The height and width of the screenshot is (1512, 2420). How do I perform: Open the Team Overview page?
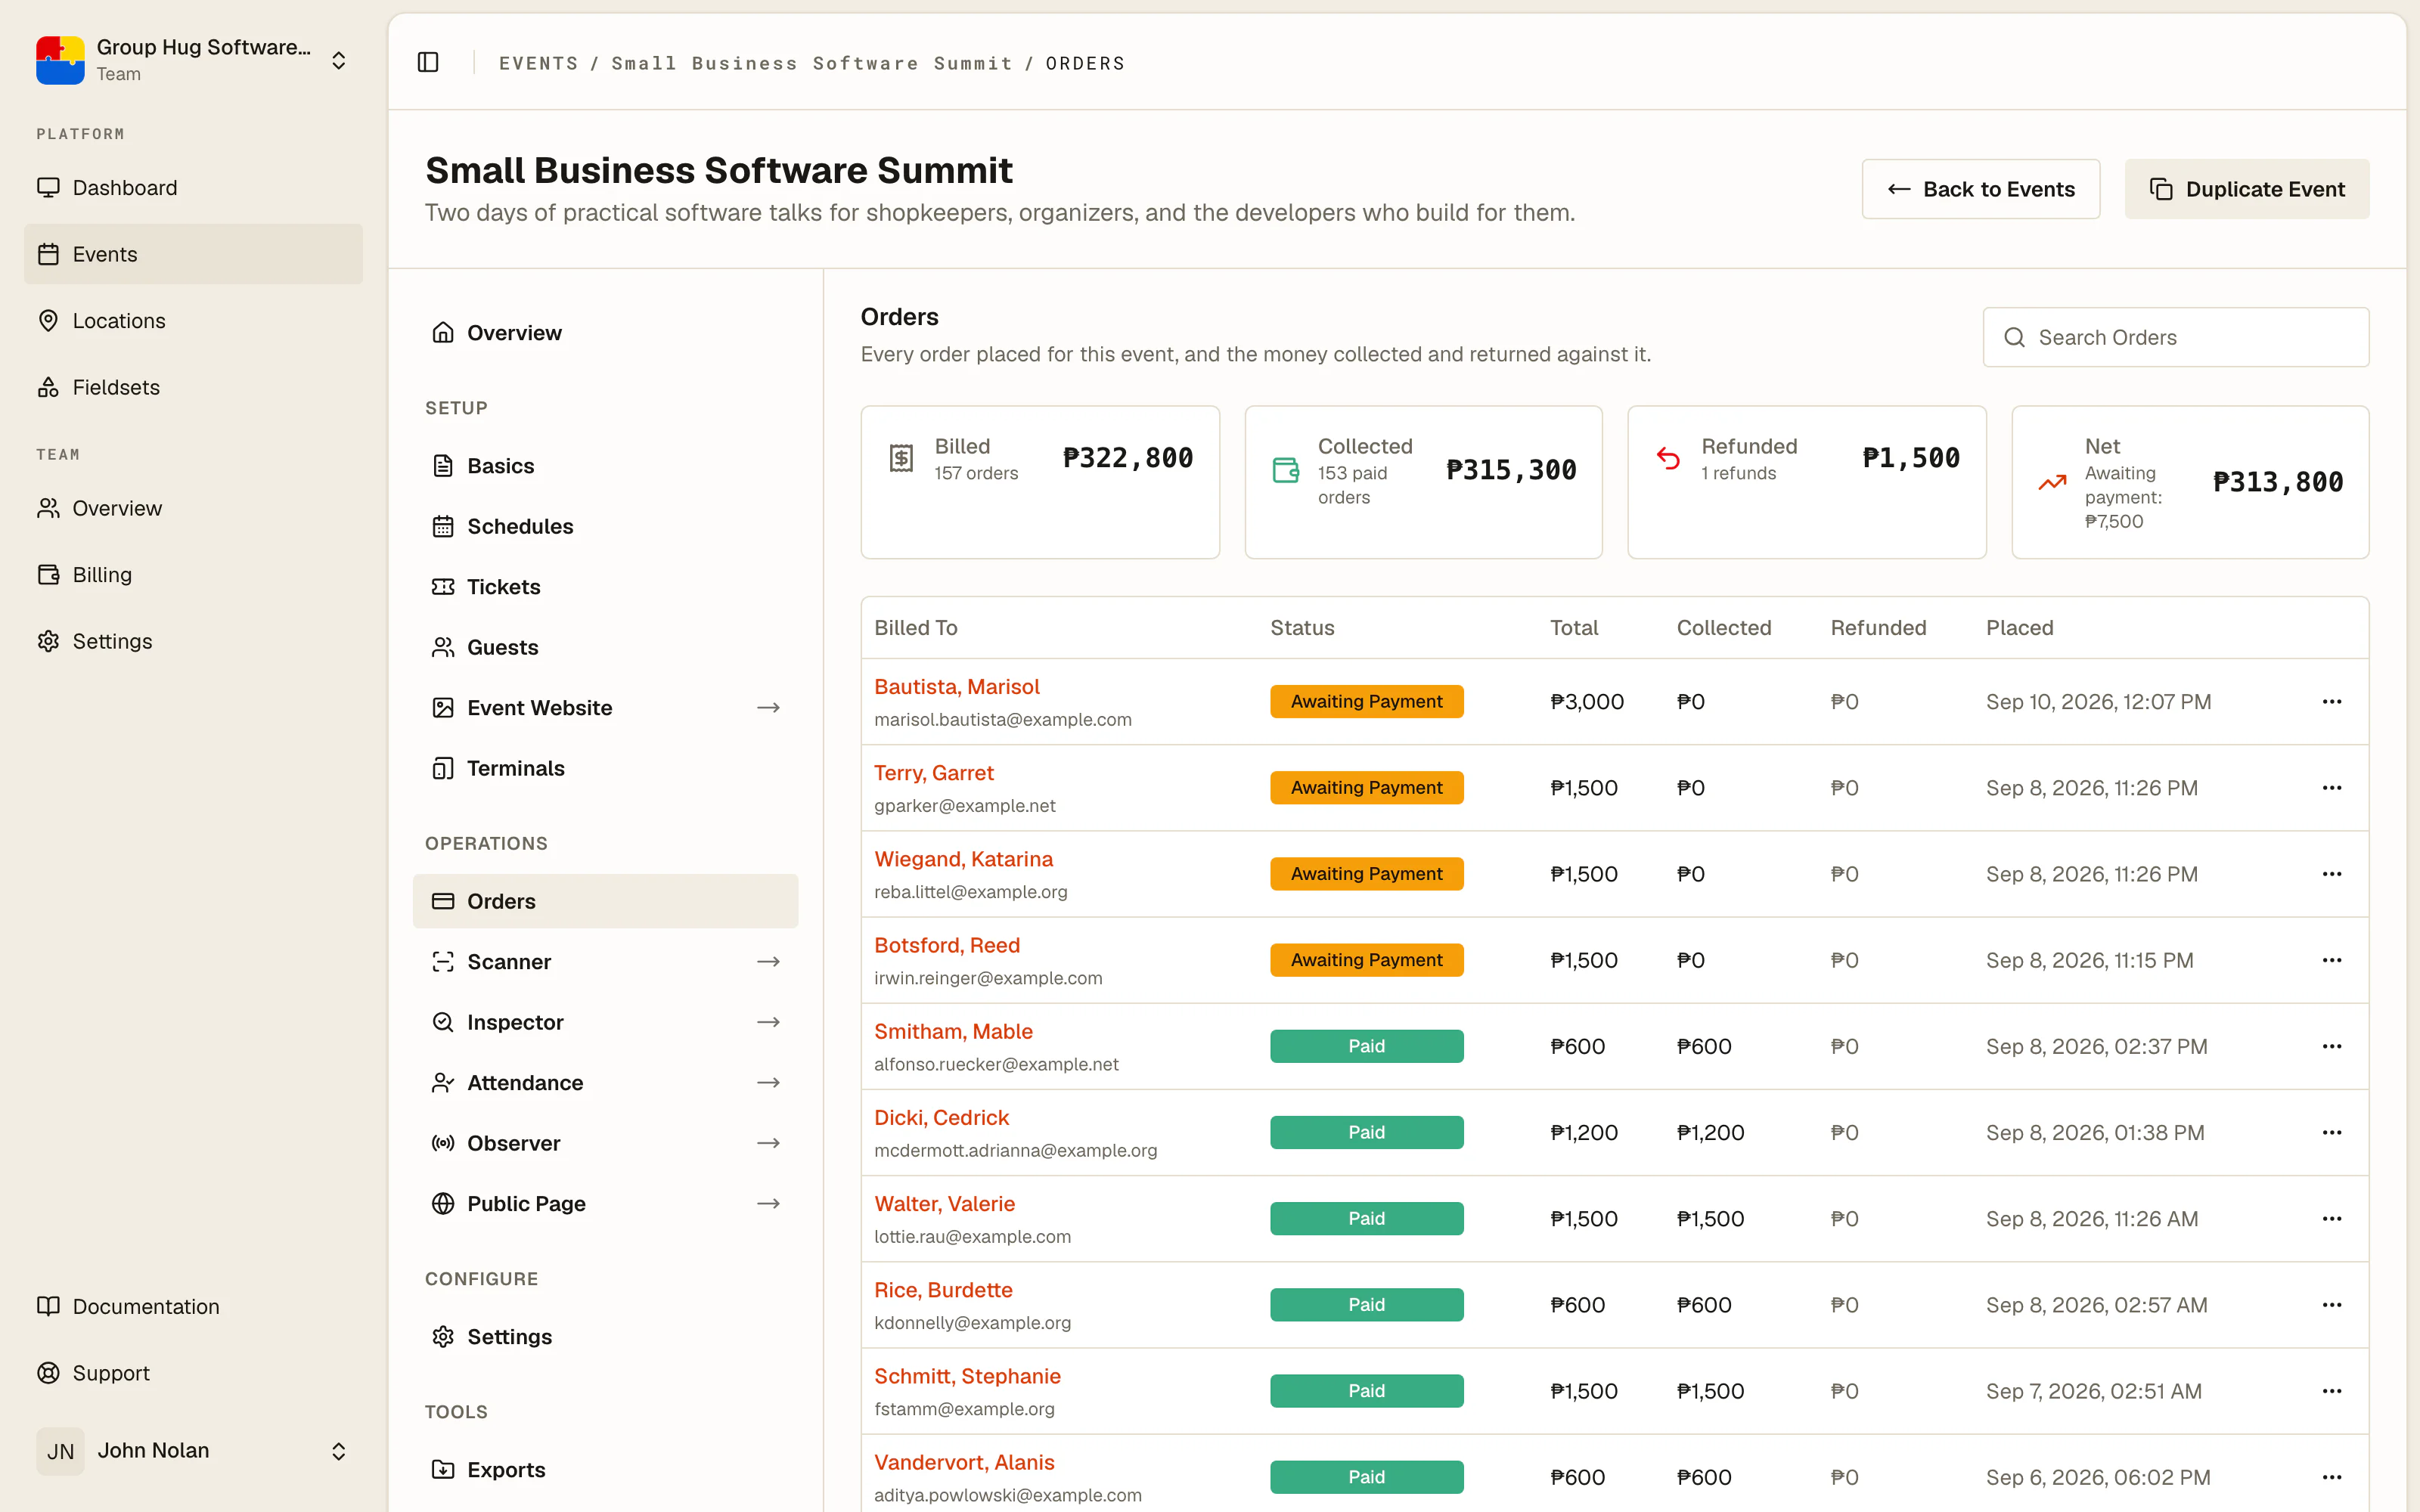point(193,508)
